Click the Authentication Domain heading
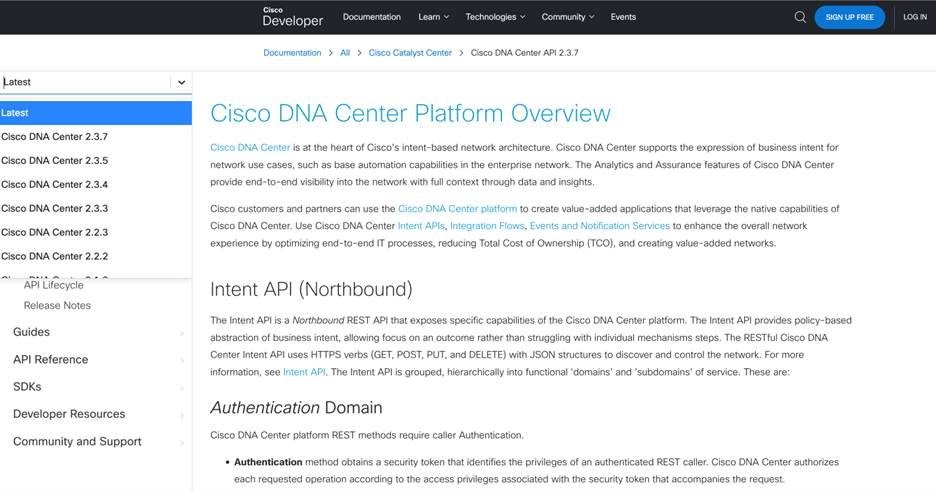 tap(296, 407)
